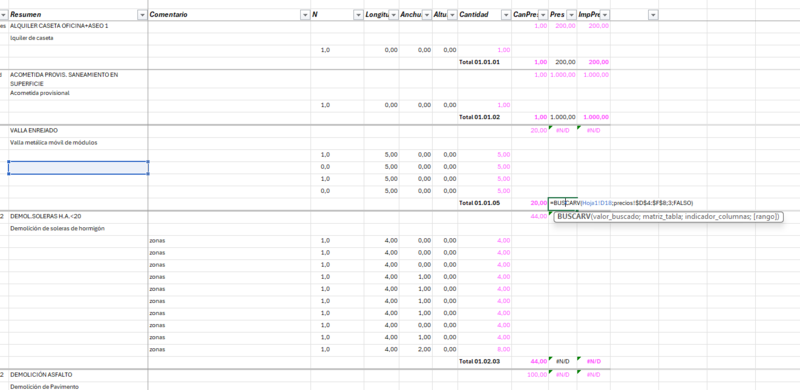Click the cell being edited with the =BUSCARV formula

click(x=563, y=203)
